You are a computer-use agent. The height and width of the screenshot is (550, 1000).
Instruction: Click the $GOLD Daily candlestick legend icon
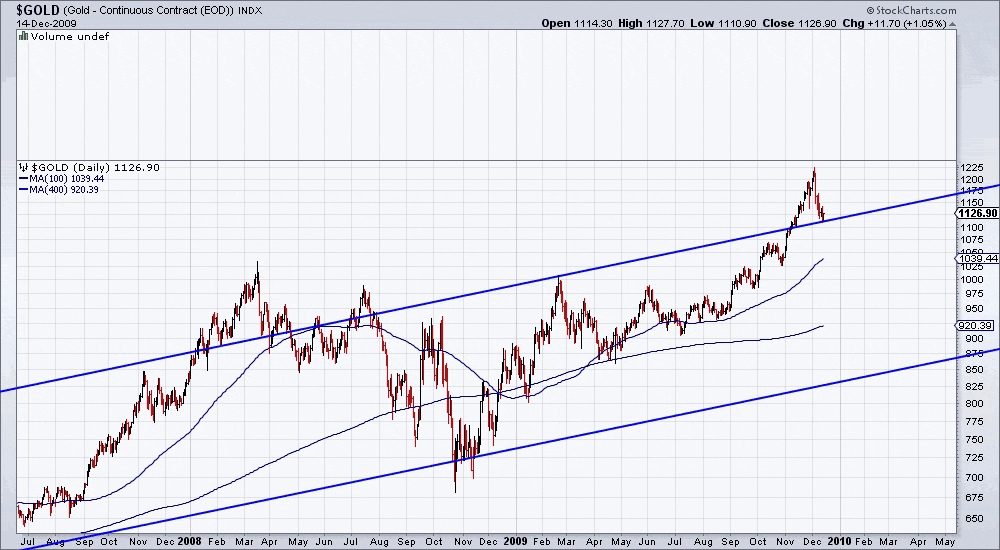click(22, 167)
